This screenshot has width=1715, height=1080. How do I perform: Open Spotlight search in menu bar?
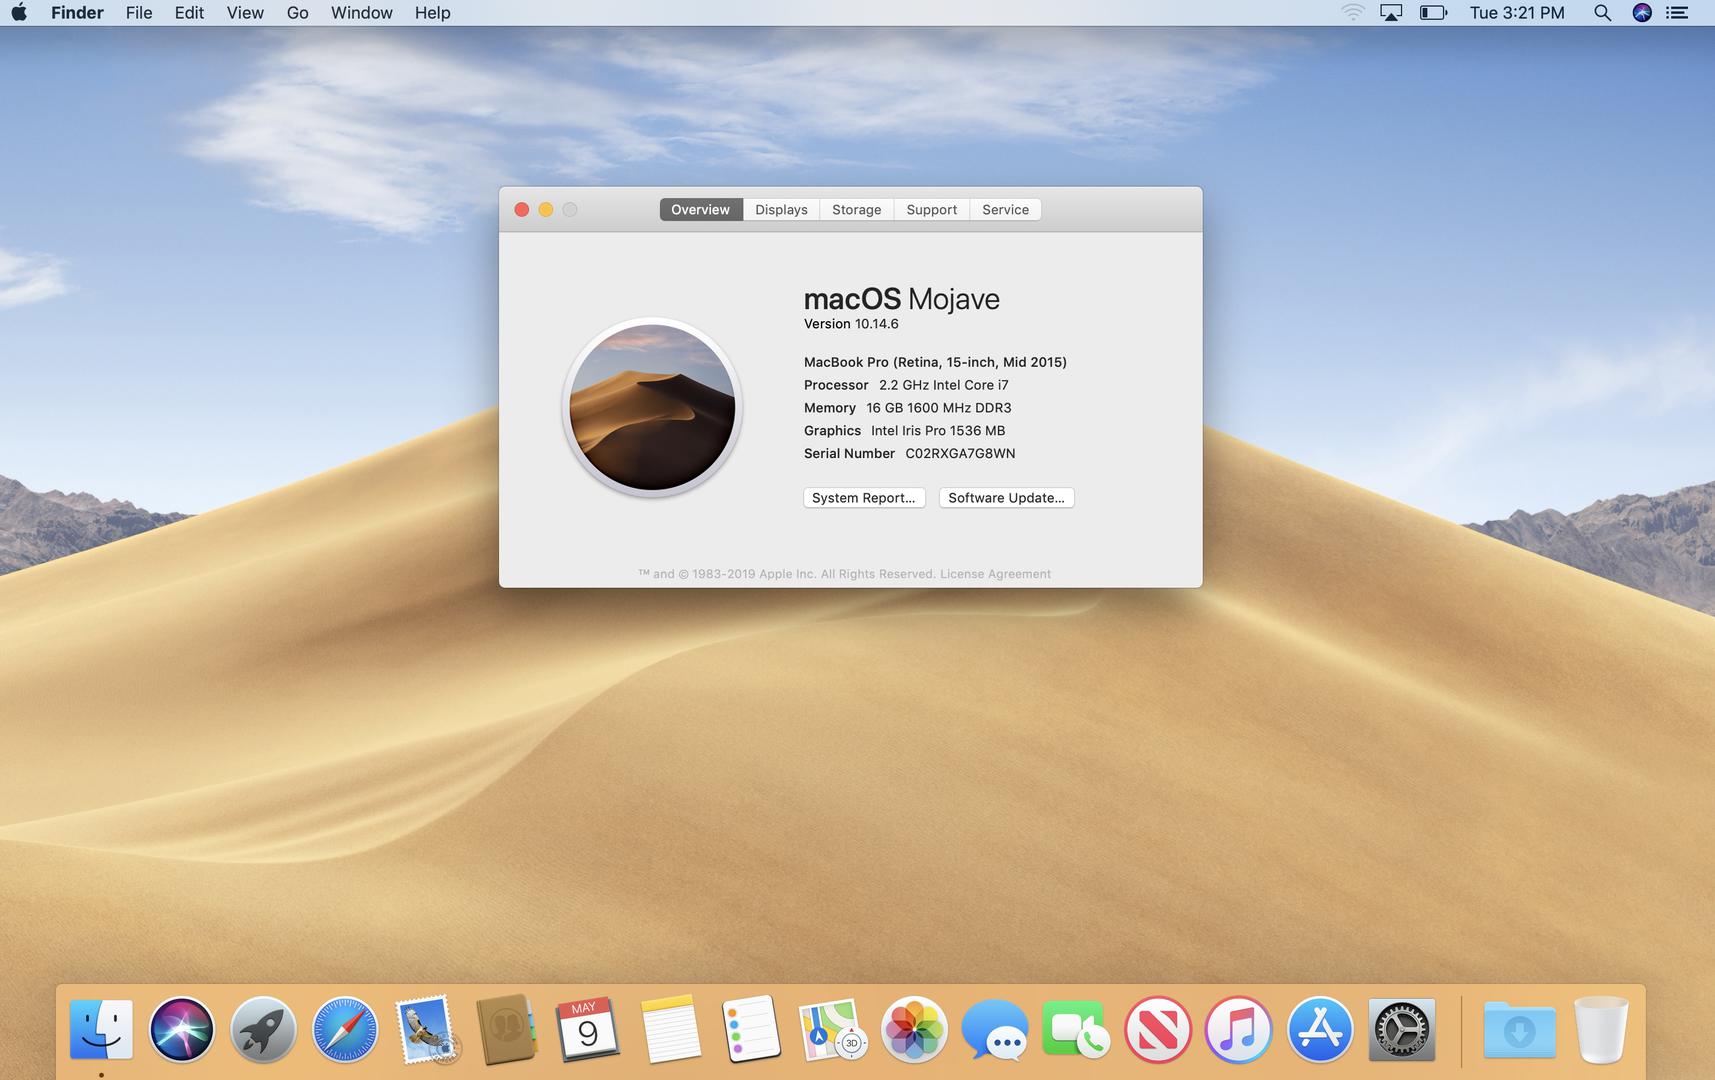pyautogui.click(x=1602, y=13)
